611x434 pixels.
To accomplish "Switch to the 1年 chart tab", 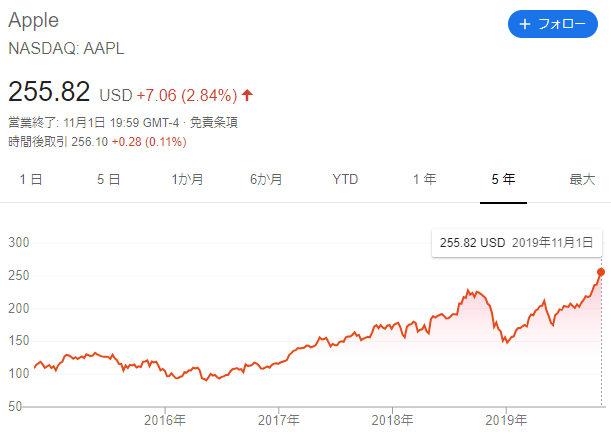I will [x=424, y=180].
